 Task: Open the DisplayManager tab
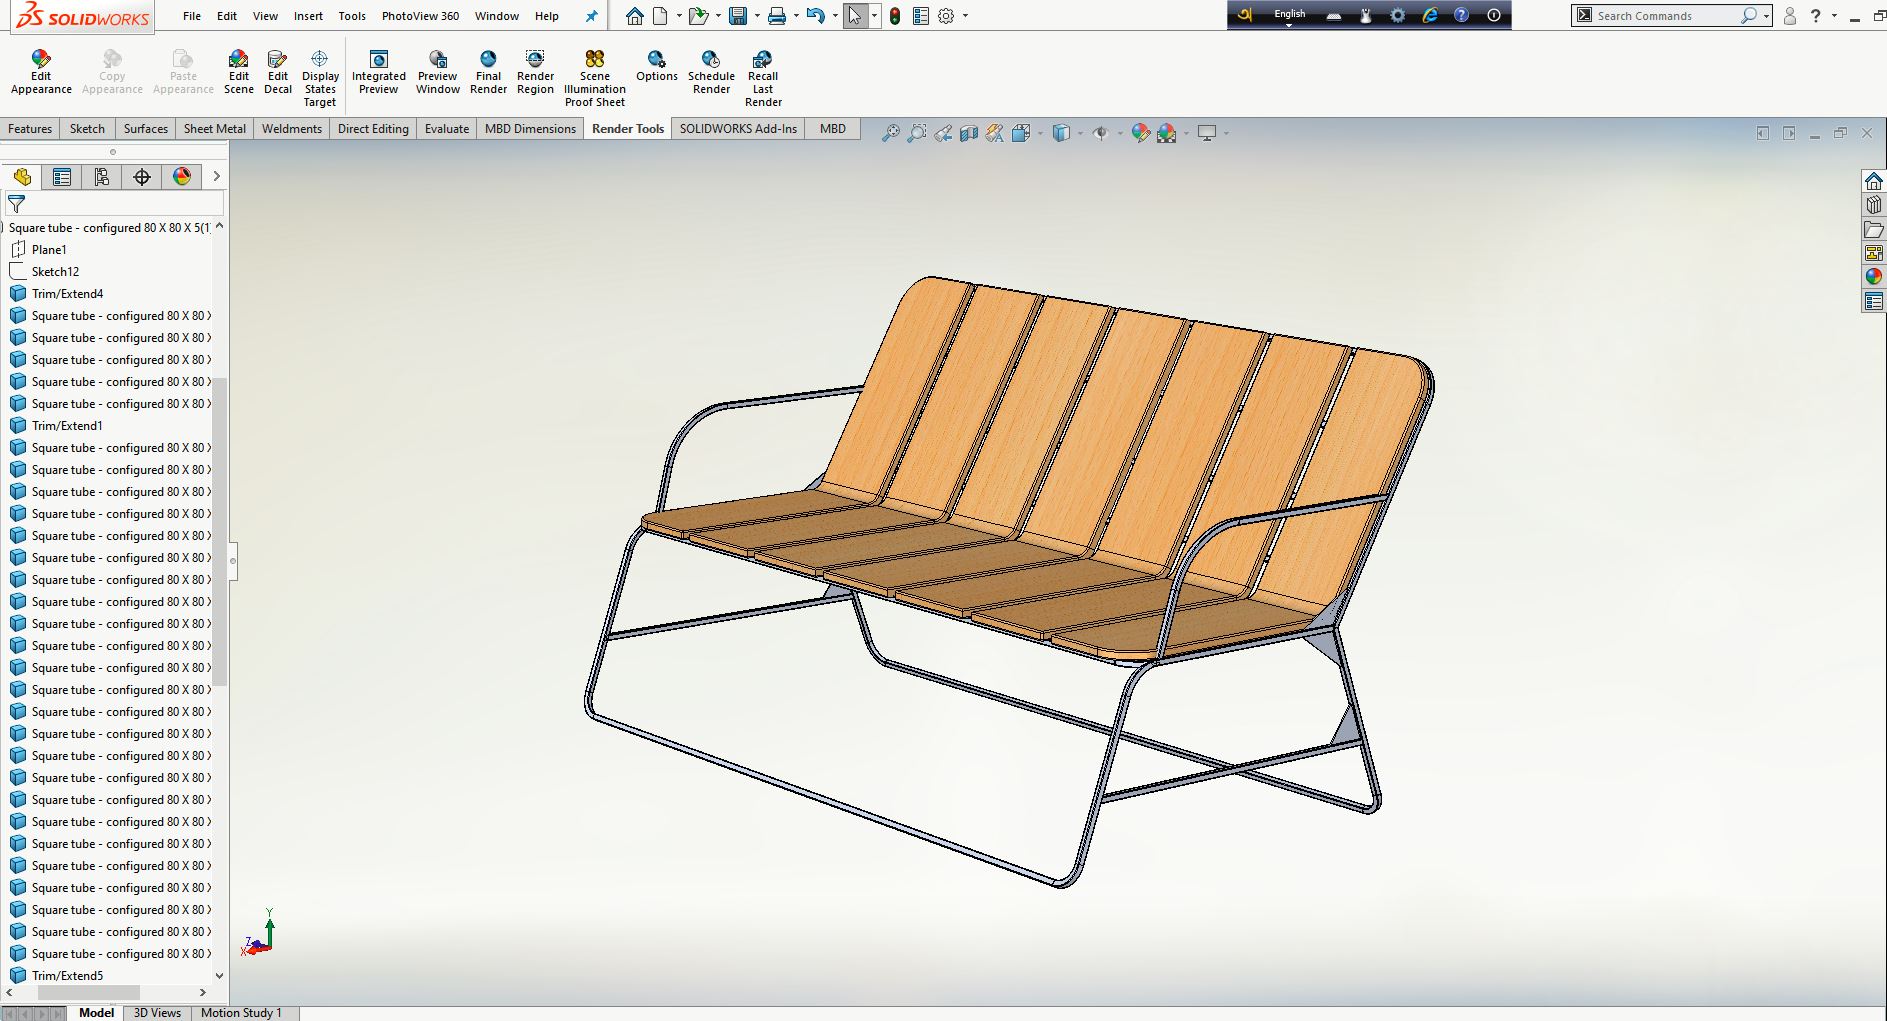tap(182, 177)
